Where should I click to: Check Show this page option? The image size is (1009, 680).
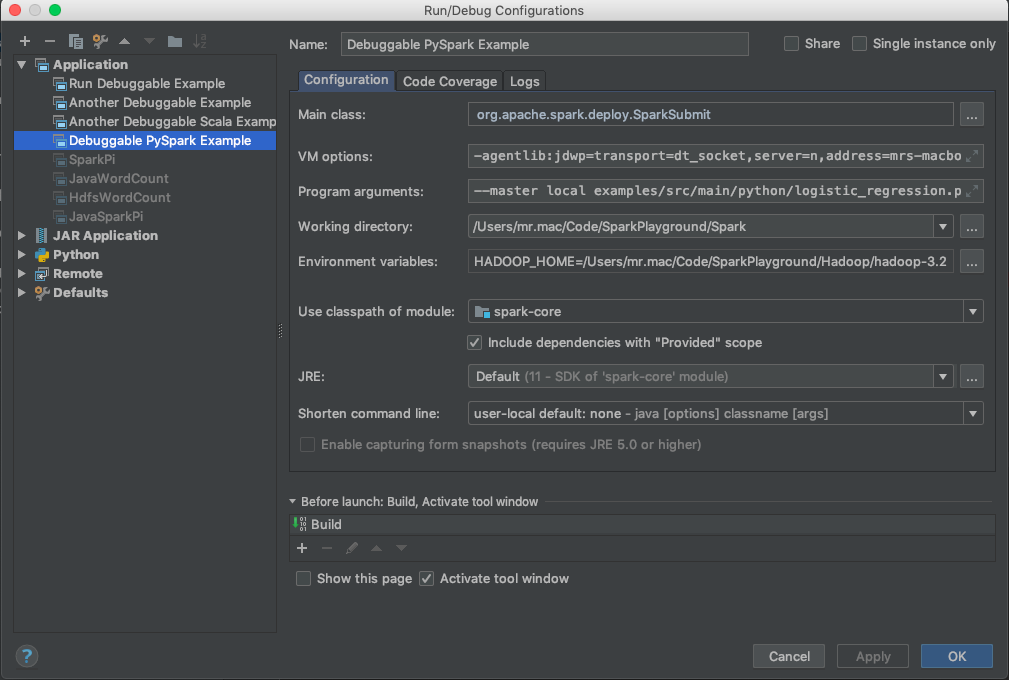(x=303, y=578)
